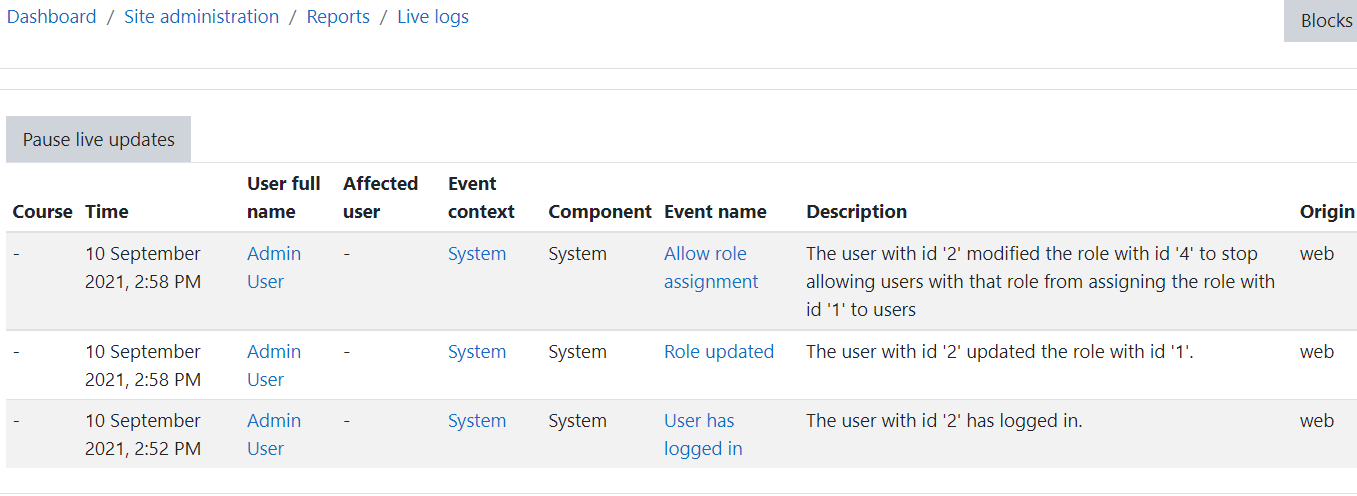Go to Site administration breadcrumb
Screen dimensions: 1357x496
(x=201, y=17)
